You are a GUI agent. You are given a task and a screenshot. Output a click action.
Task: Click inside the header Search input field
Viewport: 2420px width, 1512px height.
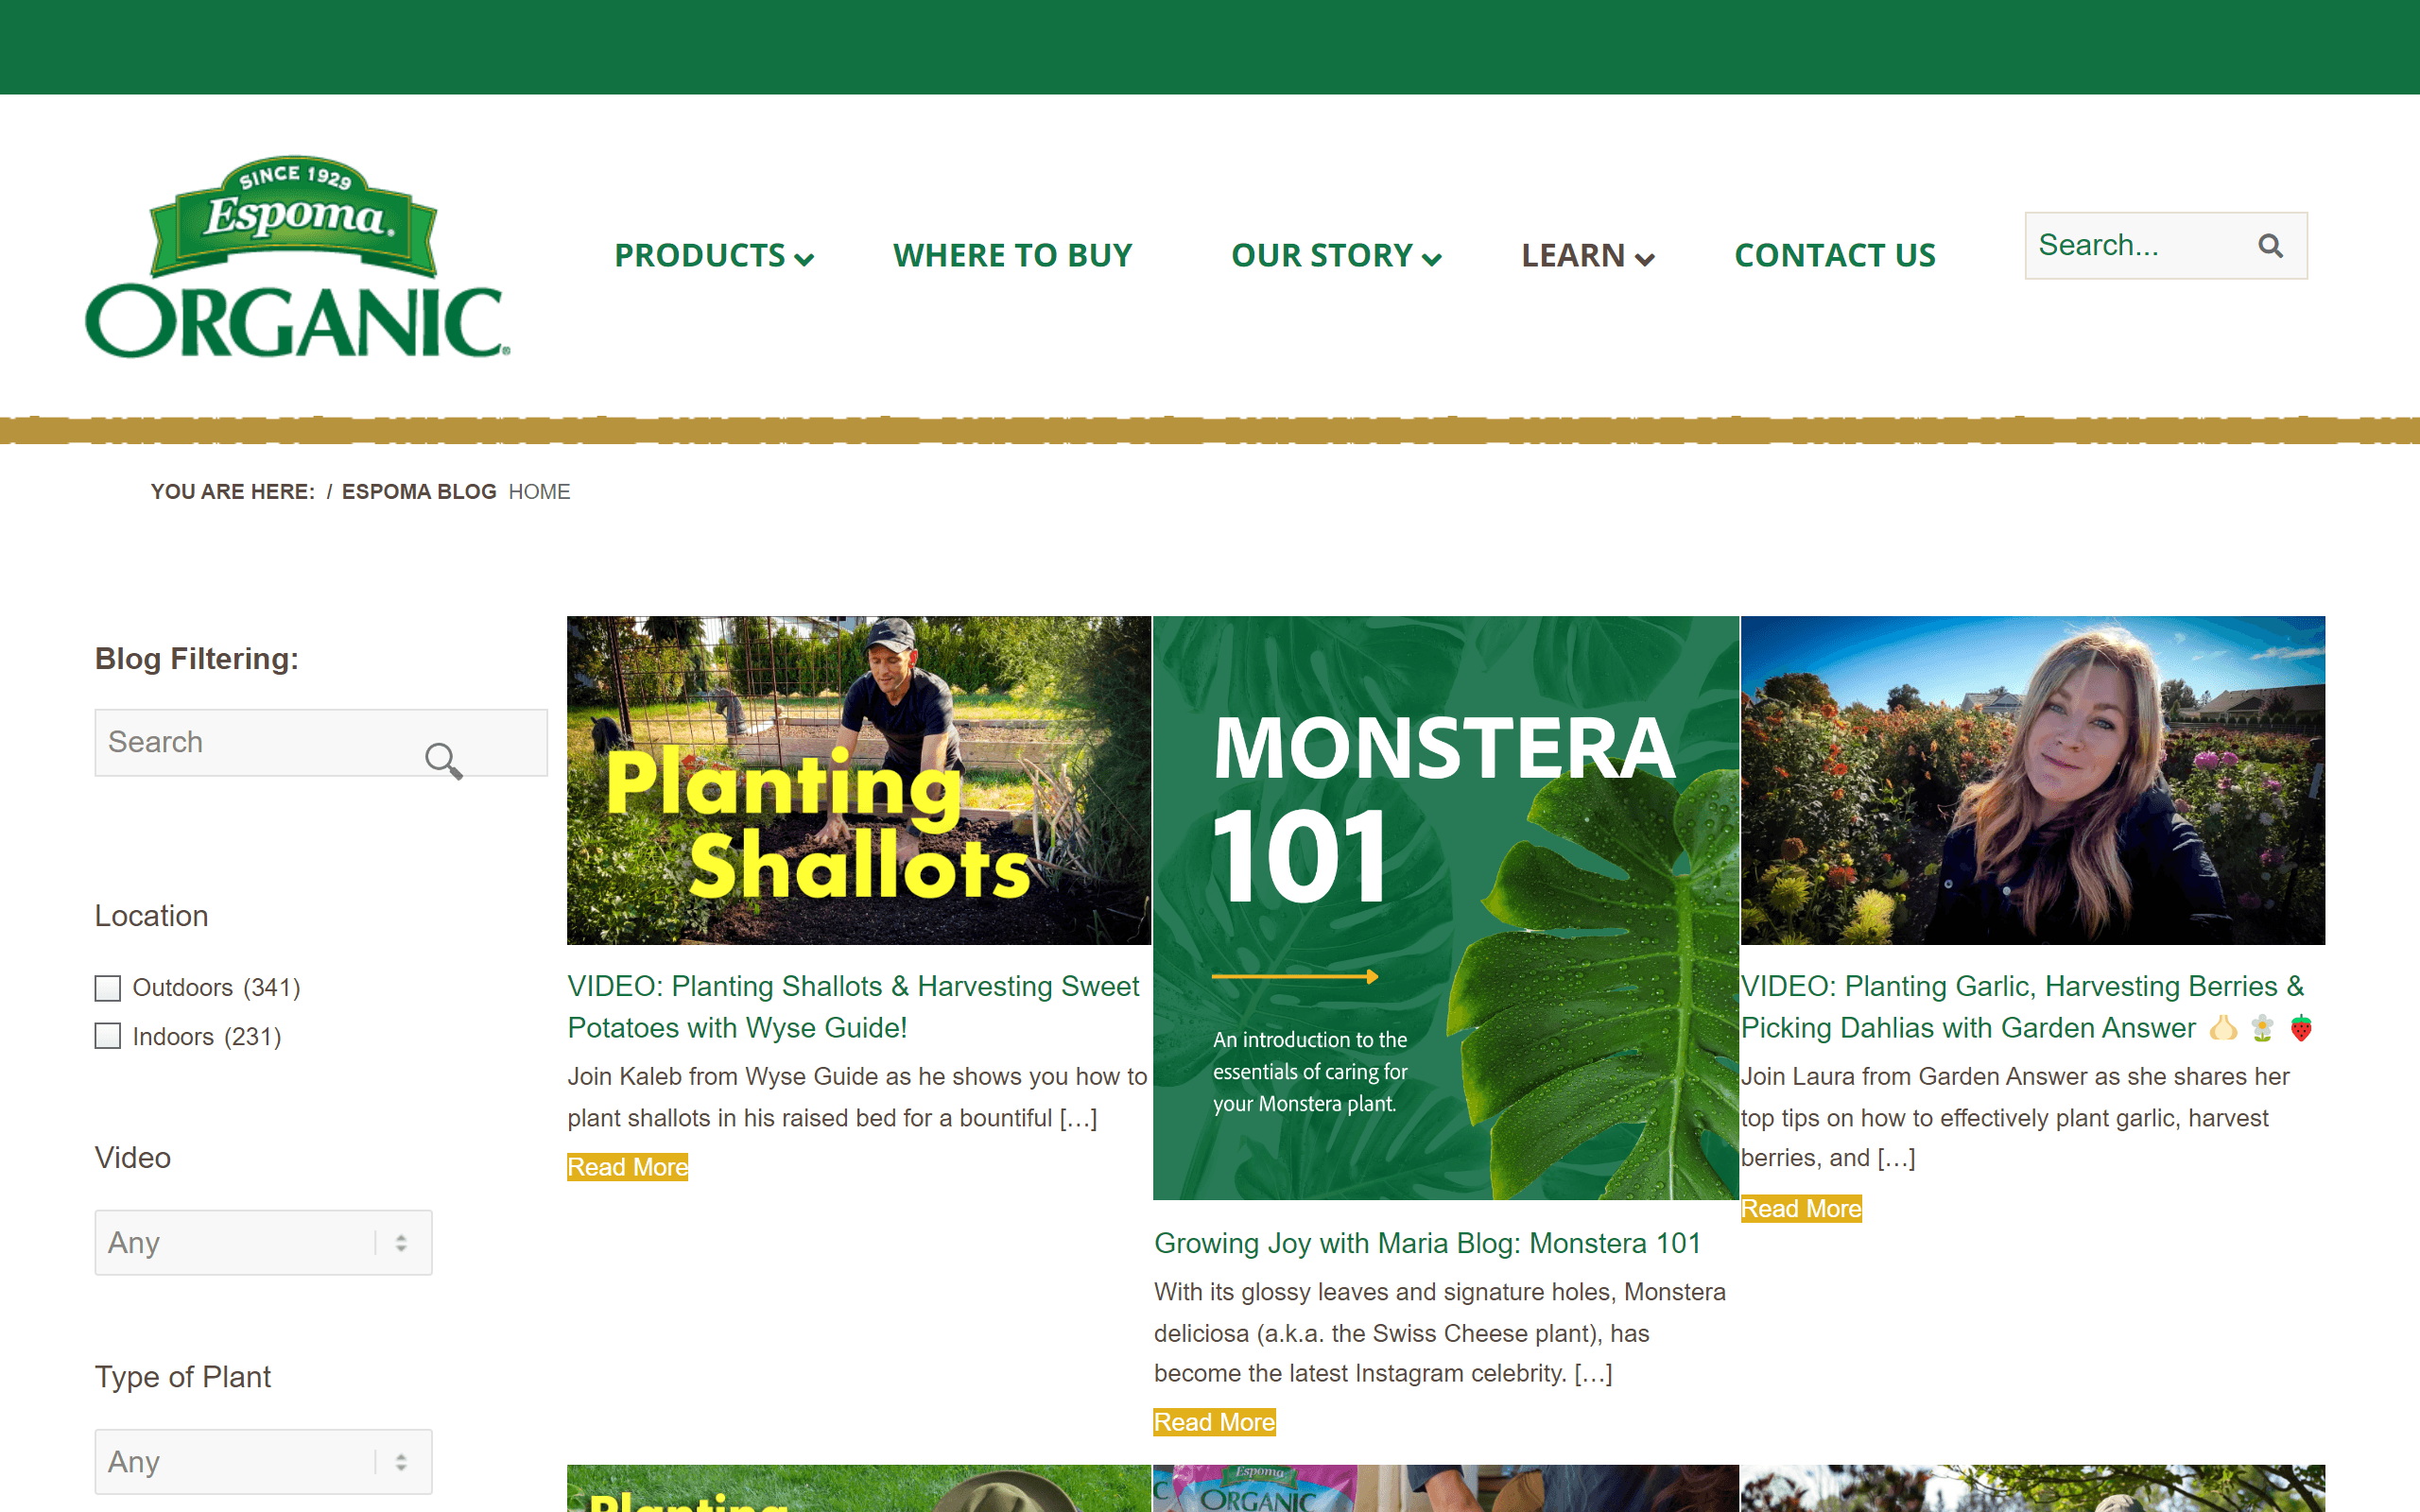2120,245
